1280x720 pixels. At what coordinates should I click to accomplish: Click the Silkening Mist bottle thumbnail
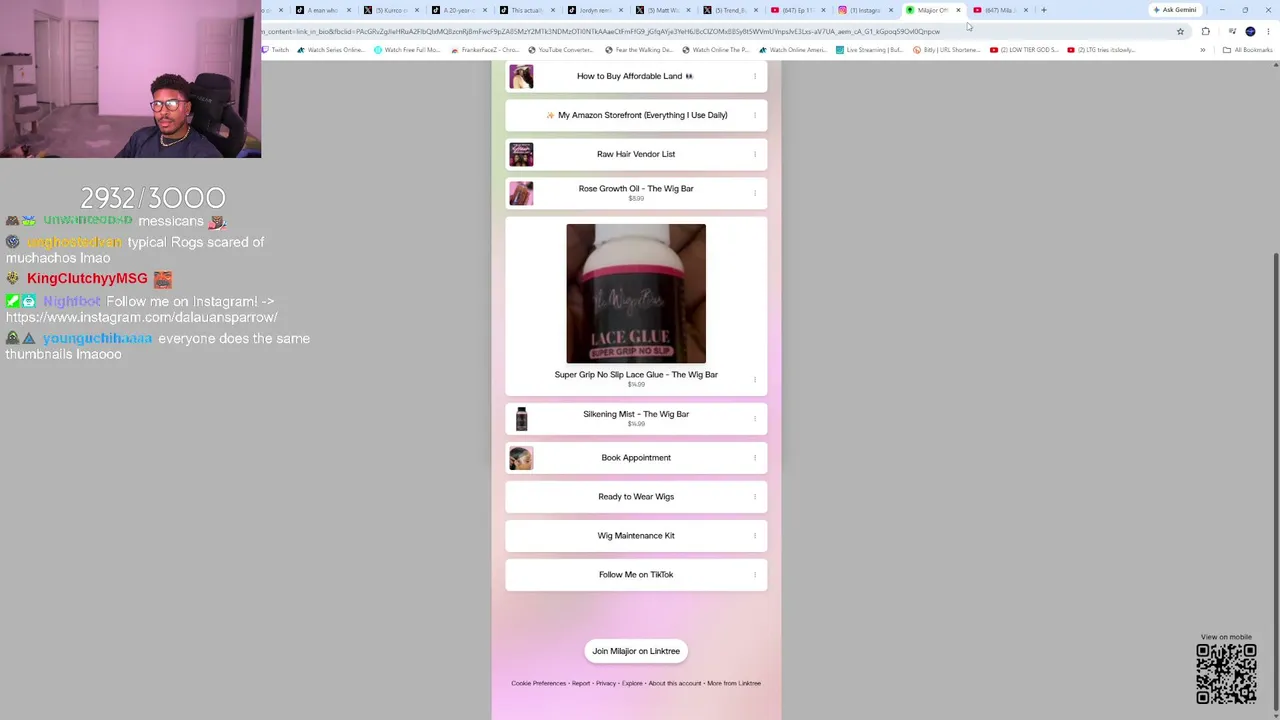(521, 419)
